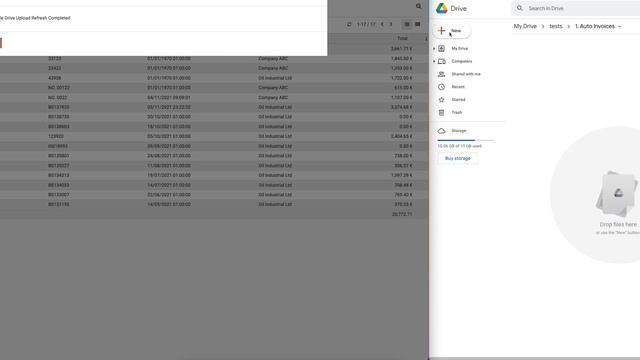The width and height of the screenshot is (640, 360).
Task: Click the 20,772.71 grand total
Action: (402, 214)
